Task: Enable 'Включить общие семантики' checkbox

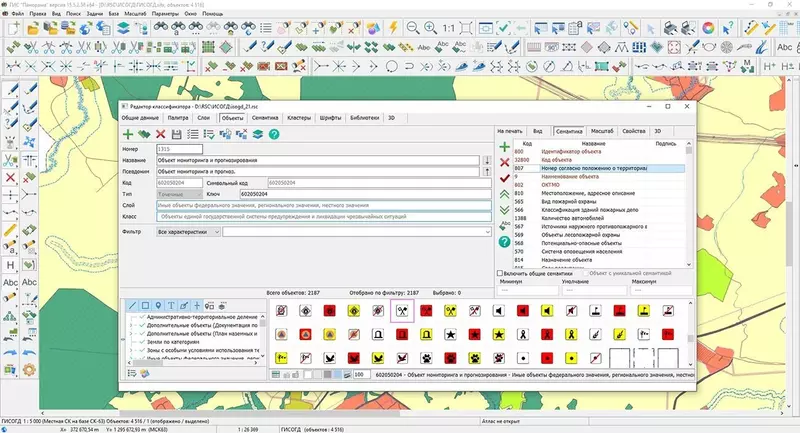Action: click(502, 273)
